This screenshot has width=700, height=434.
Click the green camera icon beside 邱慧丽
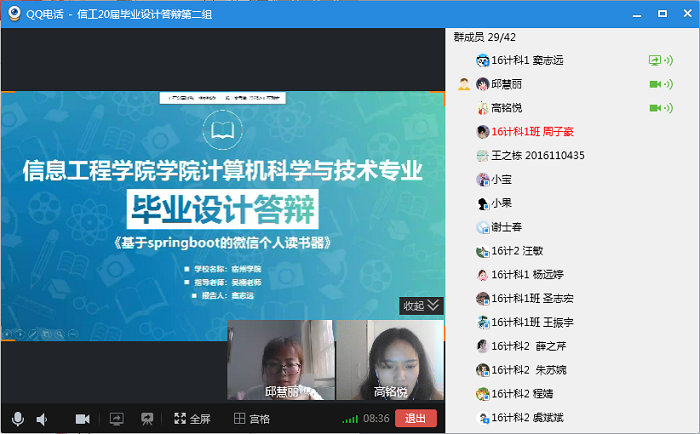click(655, 84)
